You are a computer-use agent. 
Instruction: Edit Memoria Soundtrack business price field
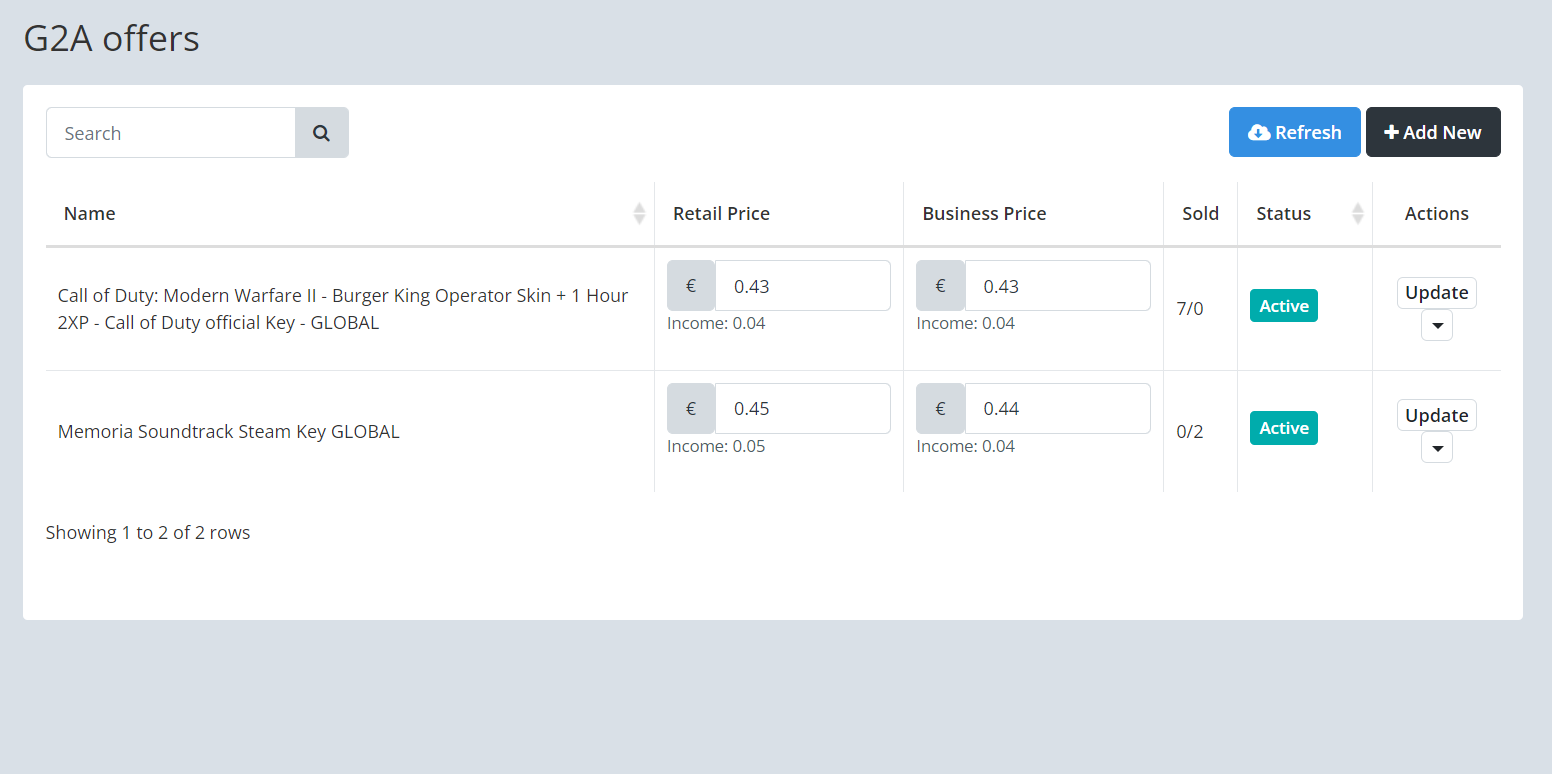click(1056, 408)
